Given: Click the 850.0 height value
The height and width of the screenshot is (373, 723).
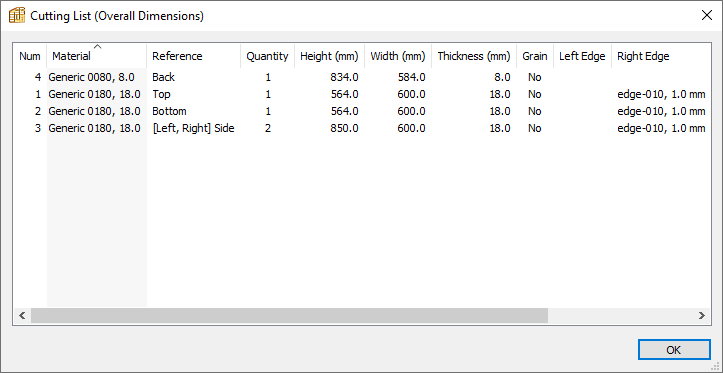Looking at the screenshot, I should pos(344,129).
